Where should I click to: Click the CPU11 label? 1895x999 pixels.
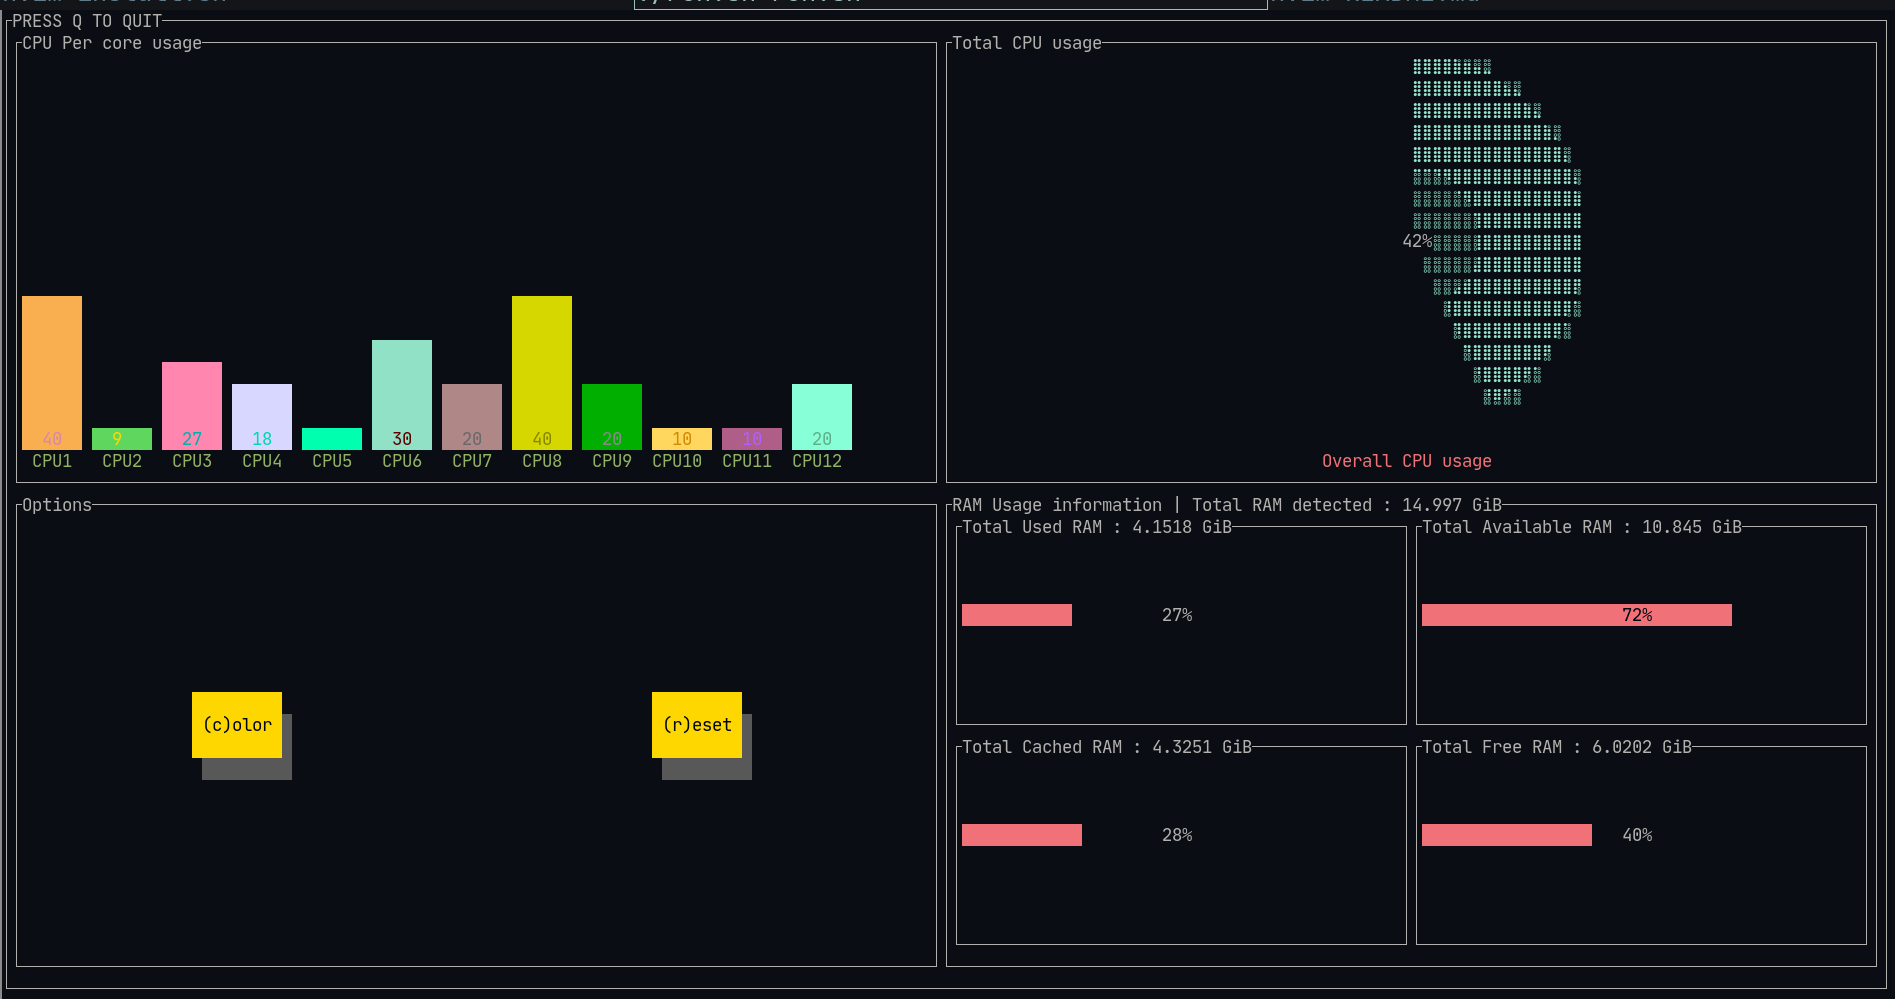tap(747, 461)
